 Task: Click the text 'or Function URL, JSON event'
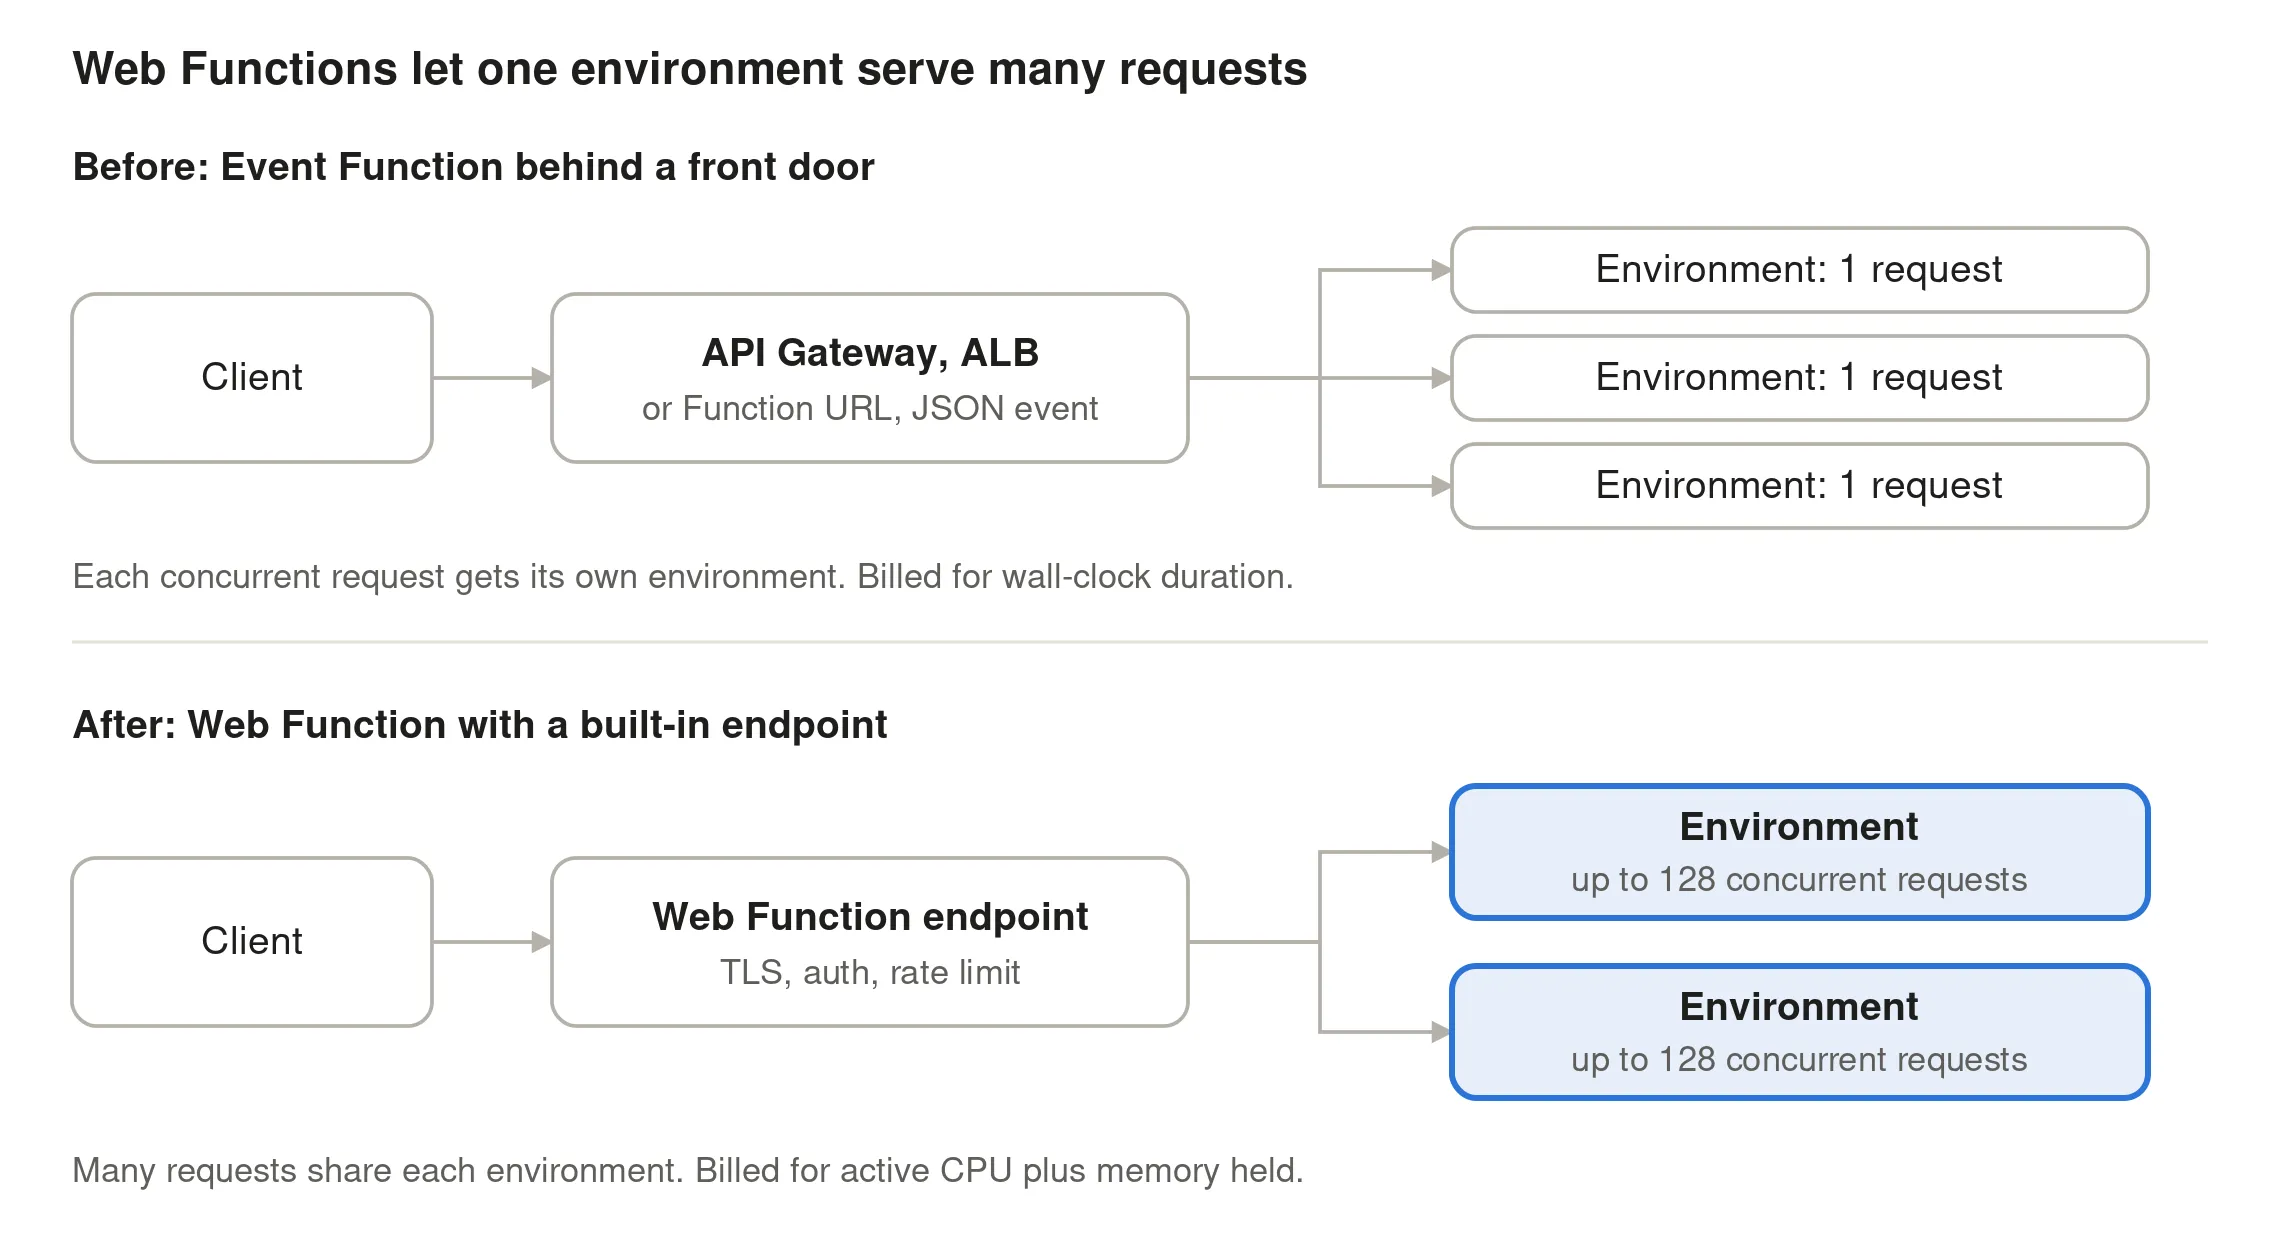point(870,409)
